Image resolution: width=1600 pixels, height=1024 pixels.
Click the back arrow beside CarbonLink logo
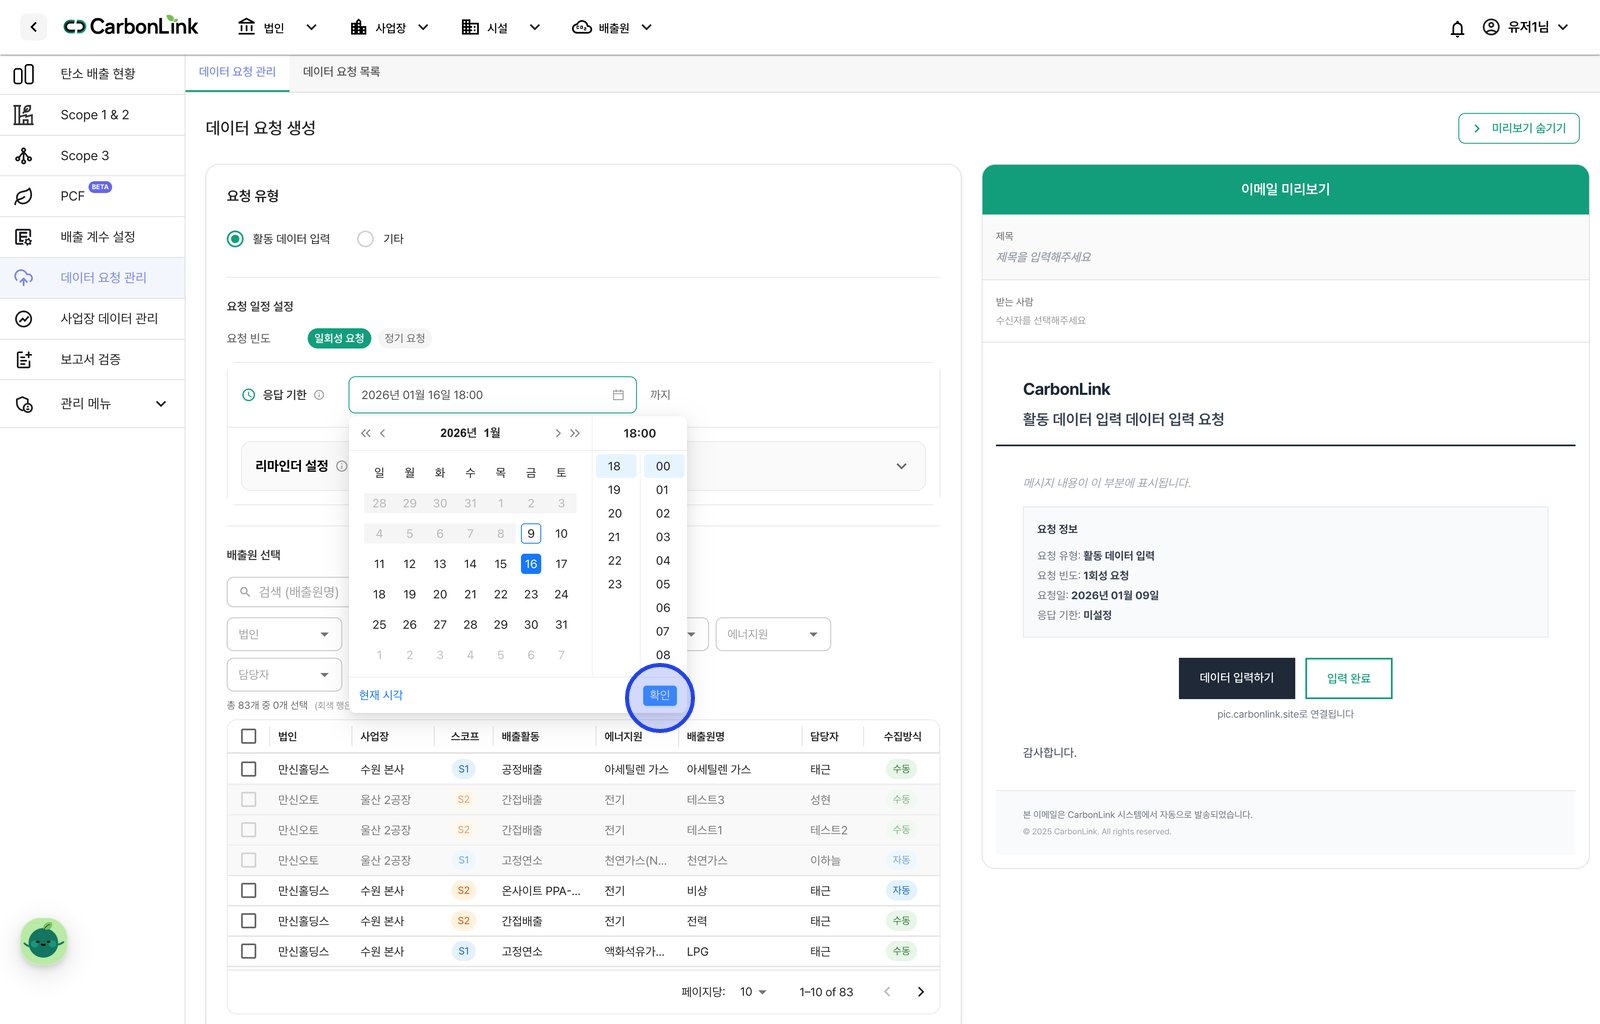point(34,27)
